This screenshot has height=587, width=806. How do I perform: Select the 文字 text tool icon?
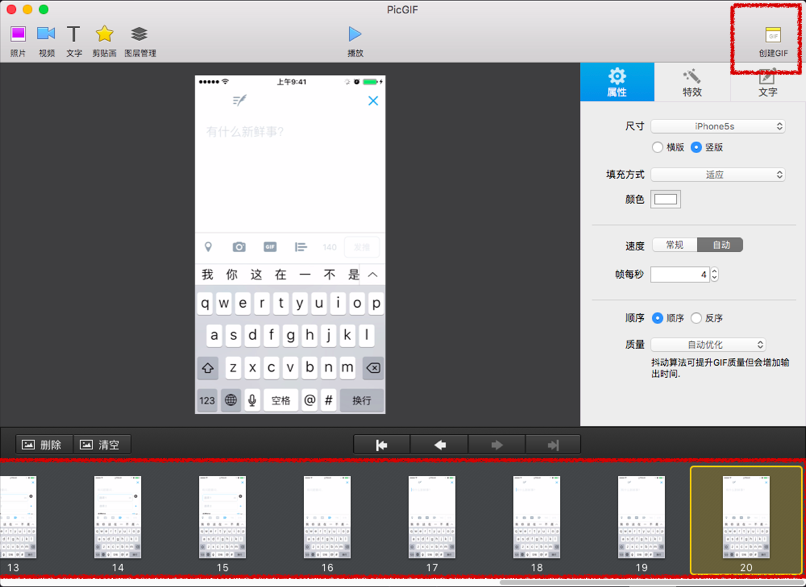pos(74,35)
